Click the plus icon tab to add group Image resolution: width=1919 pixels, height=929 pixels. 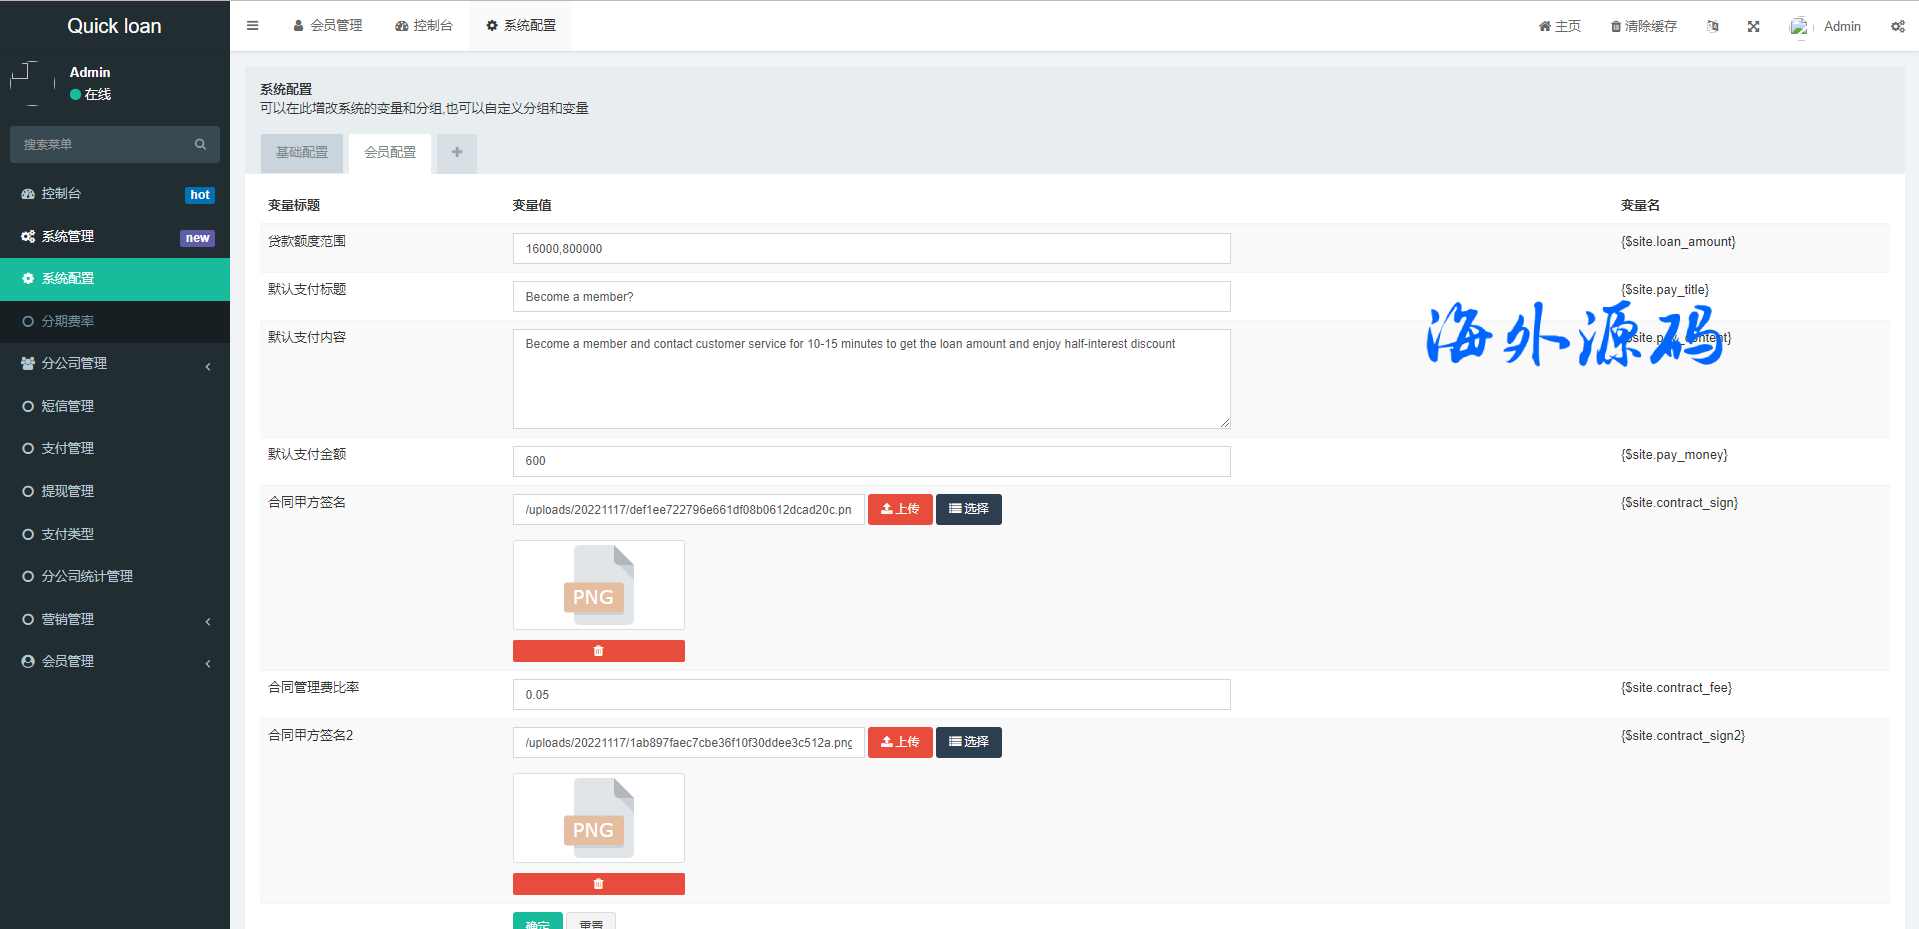coord(457,153)
